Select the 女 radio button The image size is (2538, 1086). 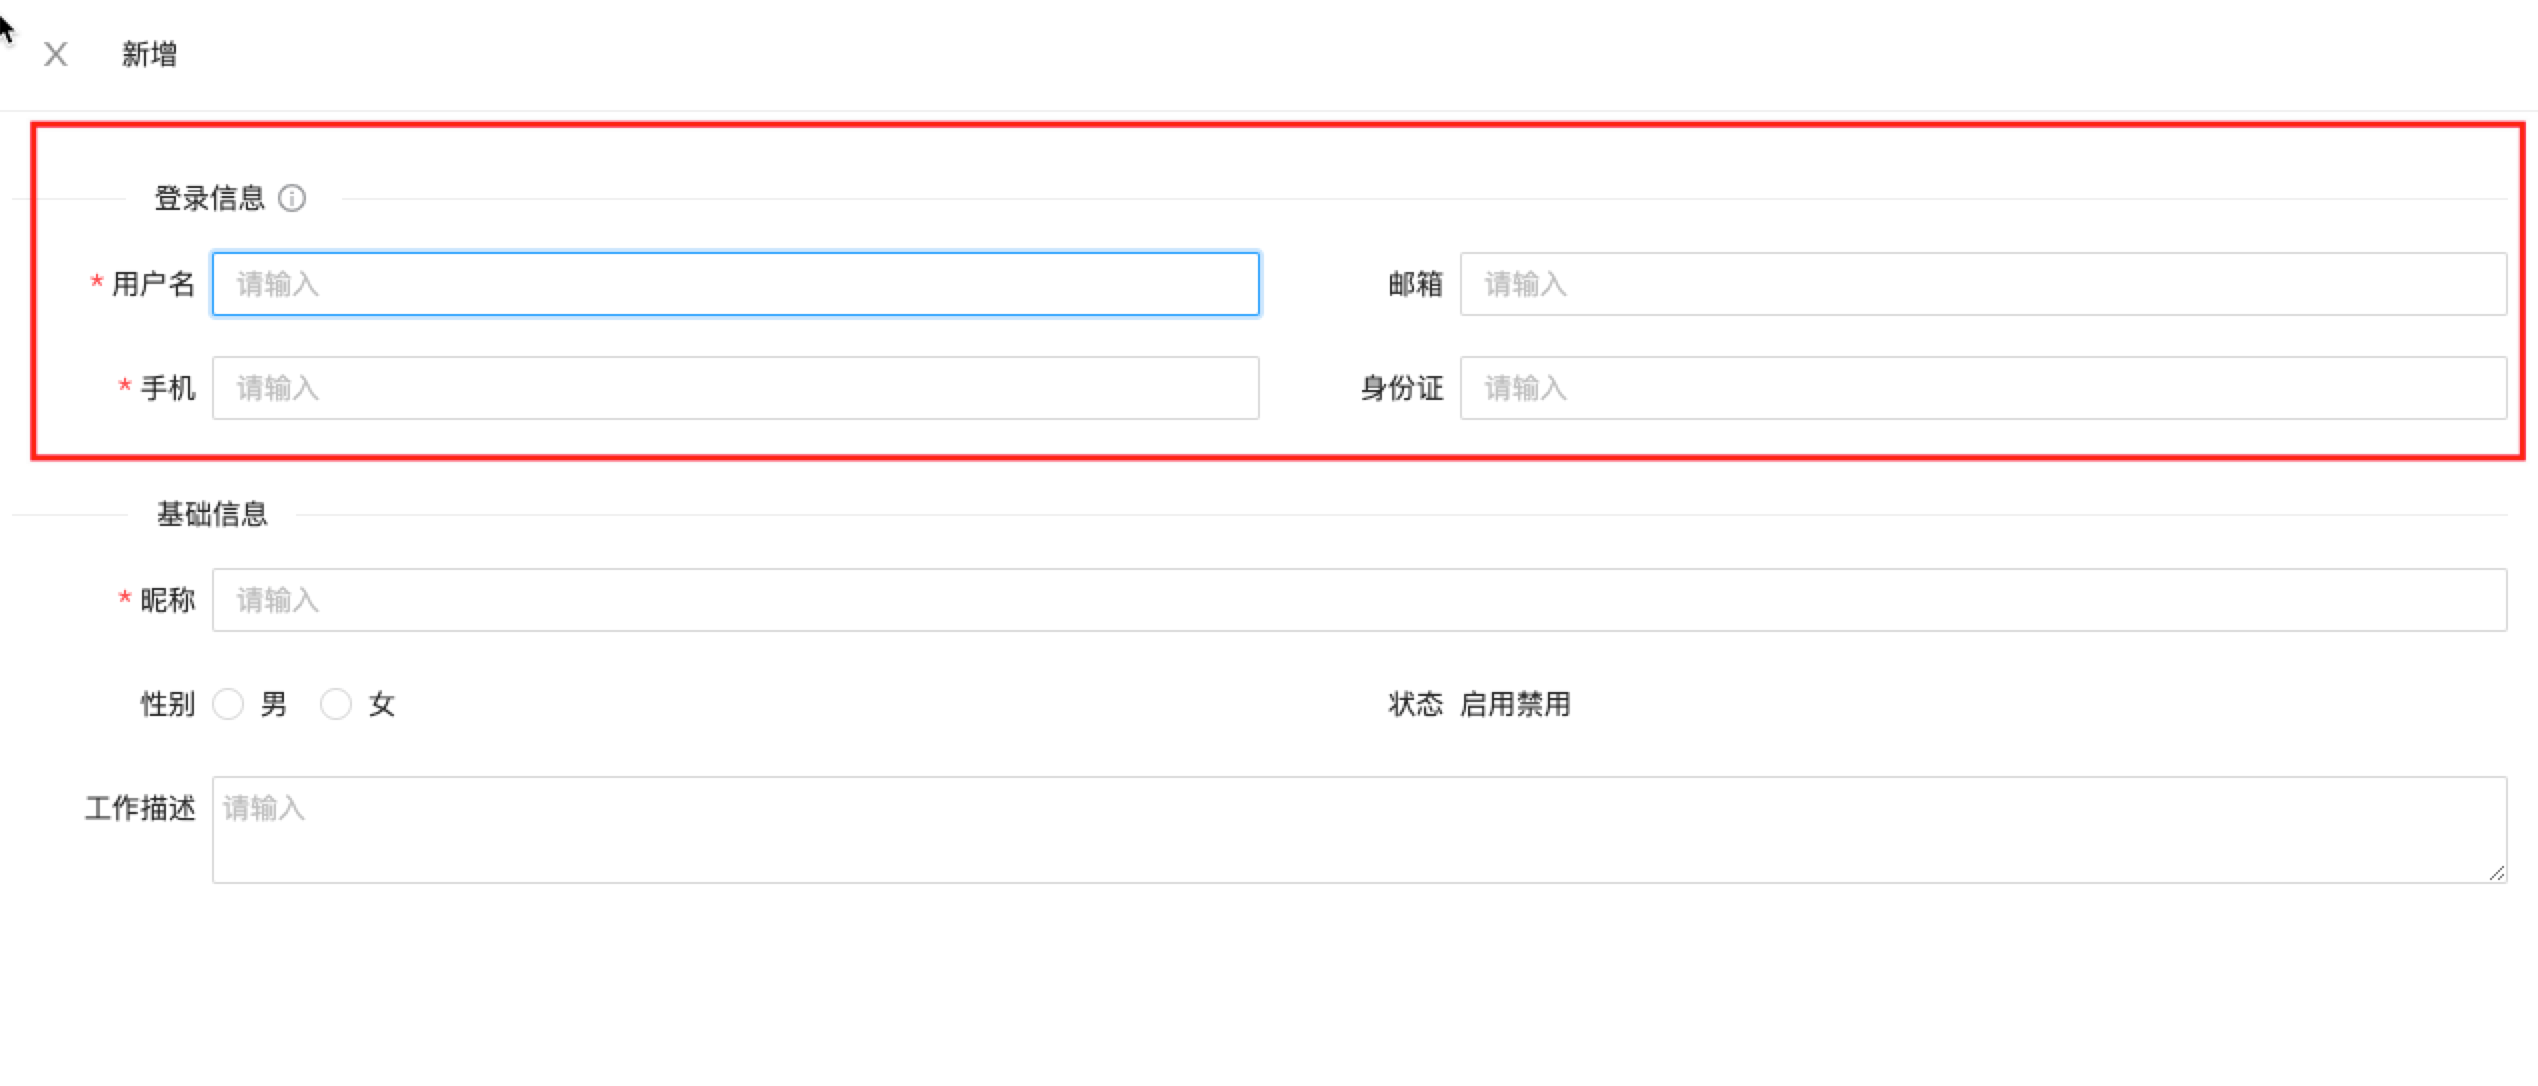click(336, 704)
